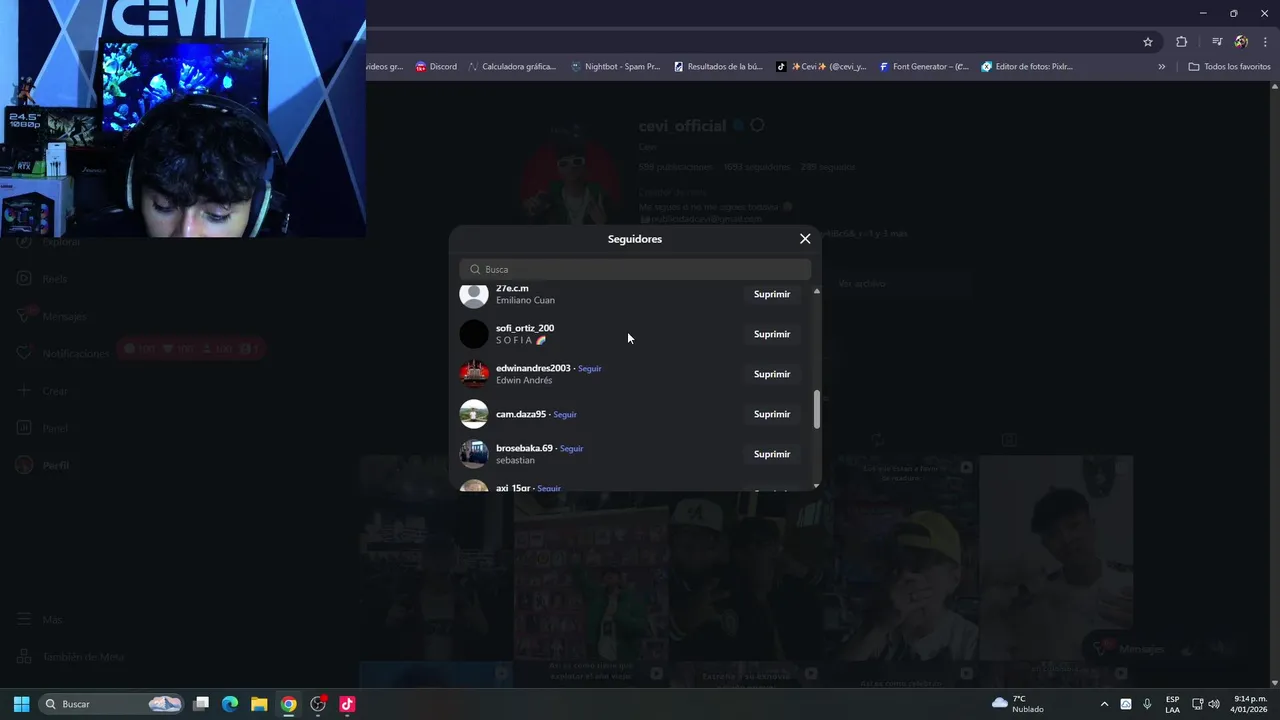Follow cam.daza95 via Seguir link
1280x720 pixels.
click(x=565, y=414)
